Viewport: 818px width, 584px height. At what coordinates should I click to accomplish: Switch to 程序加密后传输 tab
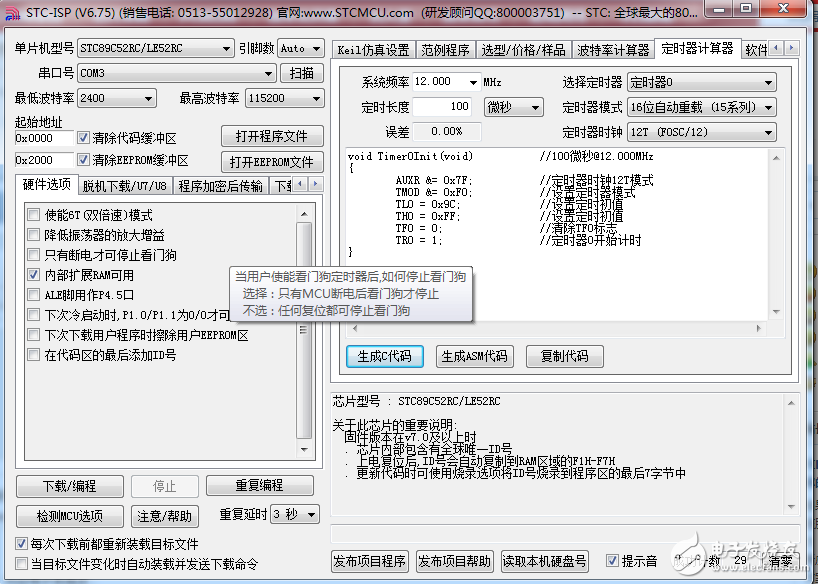(220, 186)
